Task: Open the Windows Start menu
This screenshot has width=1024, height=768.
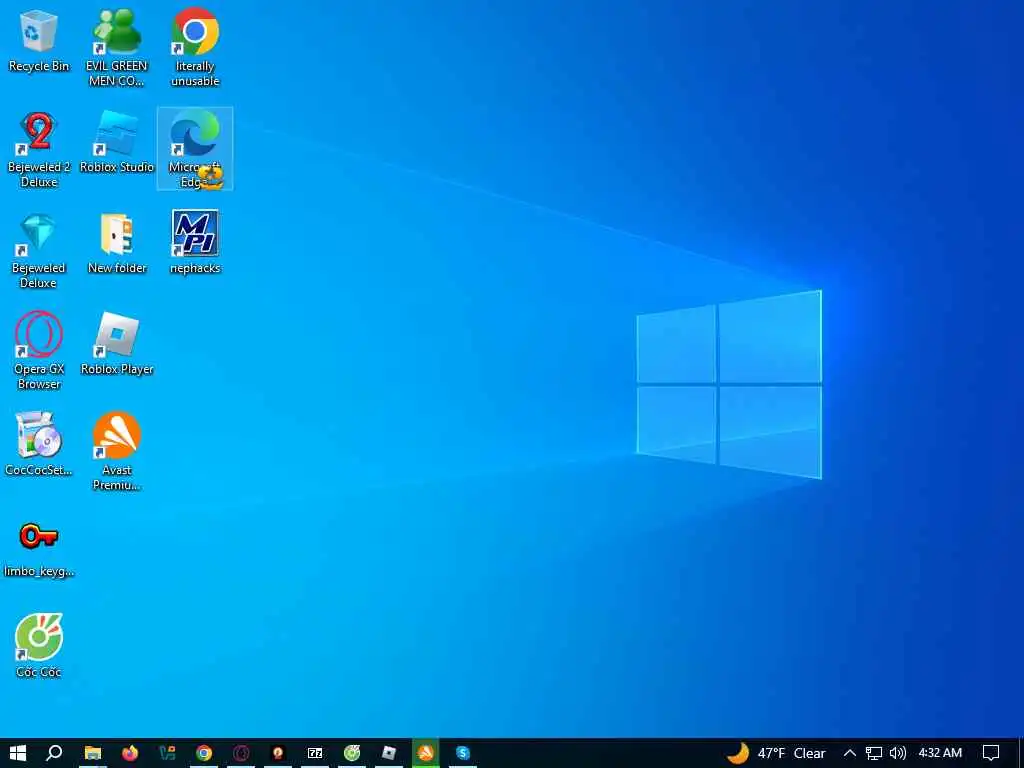Action: [18, 753]
